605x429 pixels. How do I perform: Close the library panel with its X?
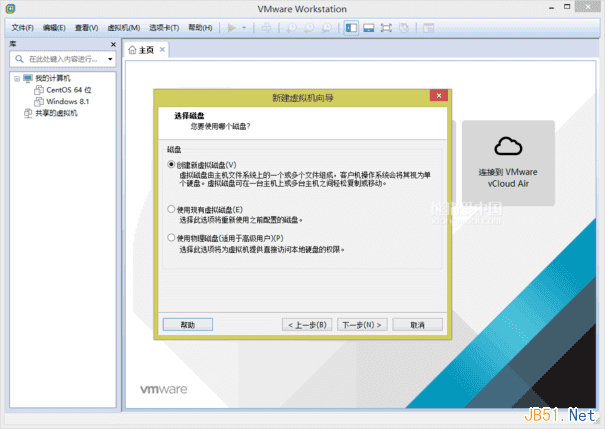point(113,44)
